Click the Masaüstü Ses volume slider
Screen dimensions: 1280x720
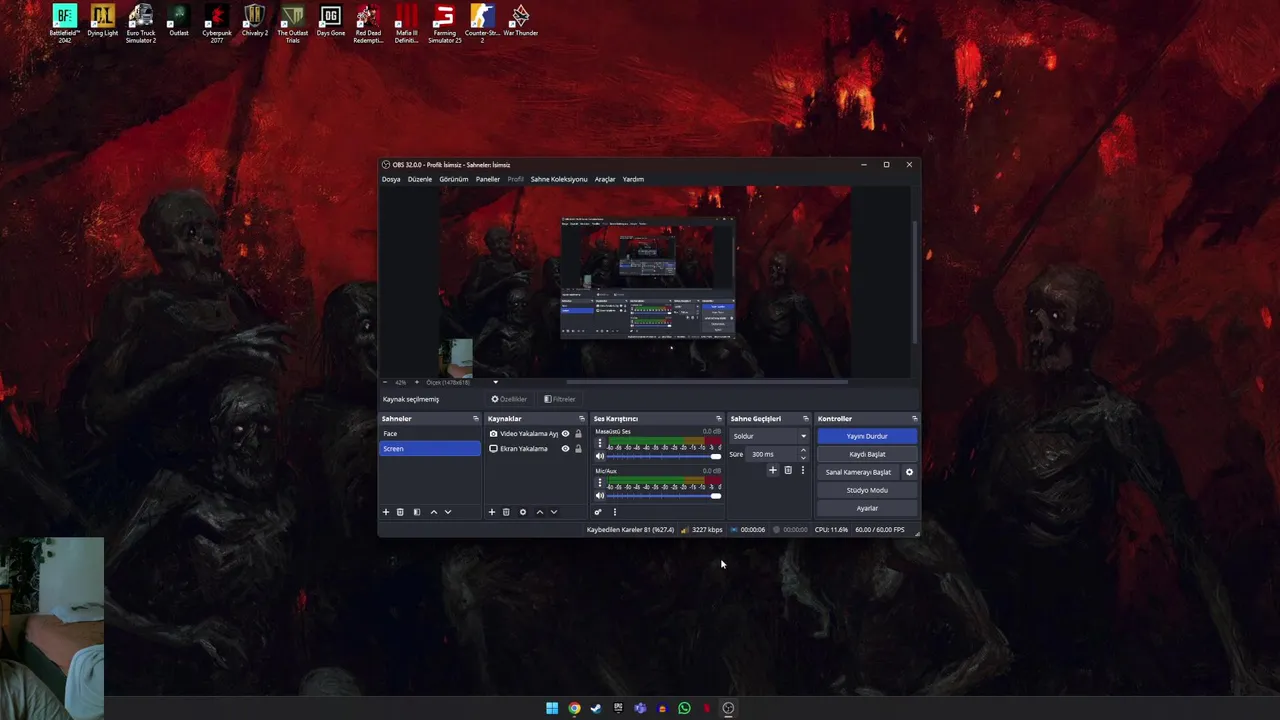click(x=664, y=456)
